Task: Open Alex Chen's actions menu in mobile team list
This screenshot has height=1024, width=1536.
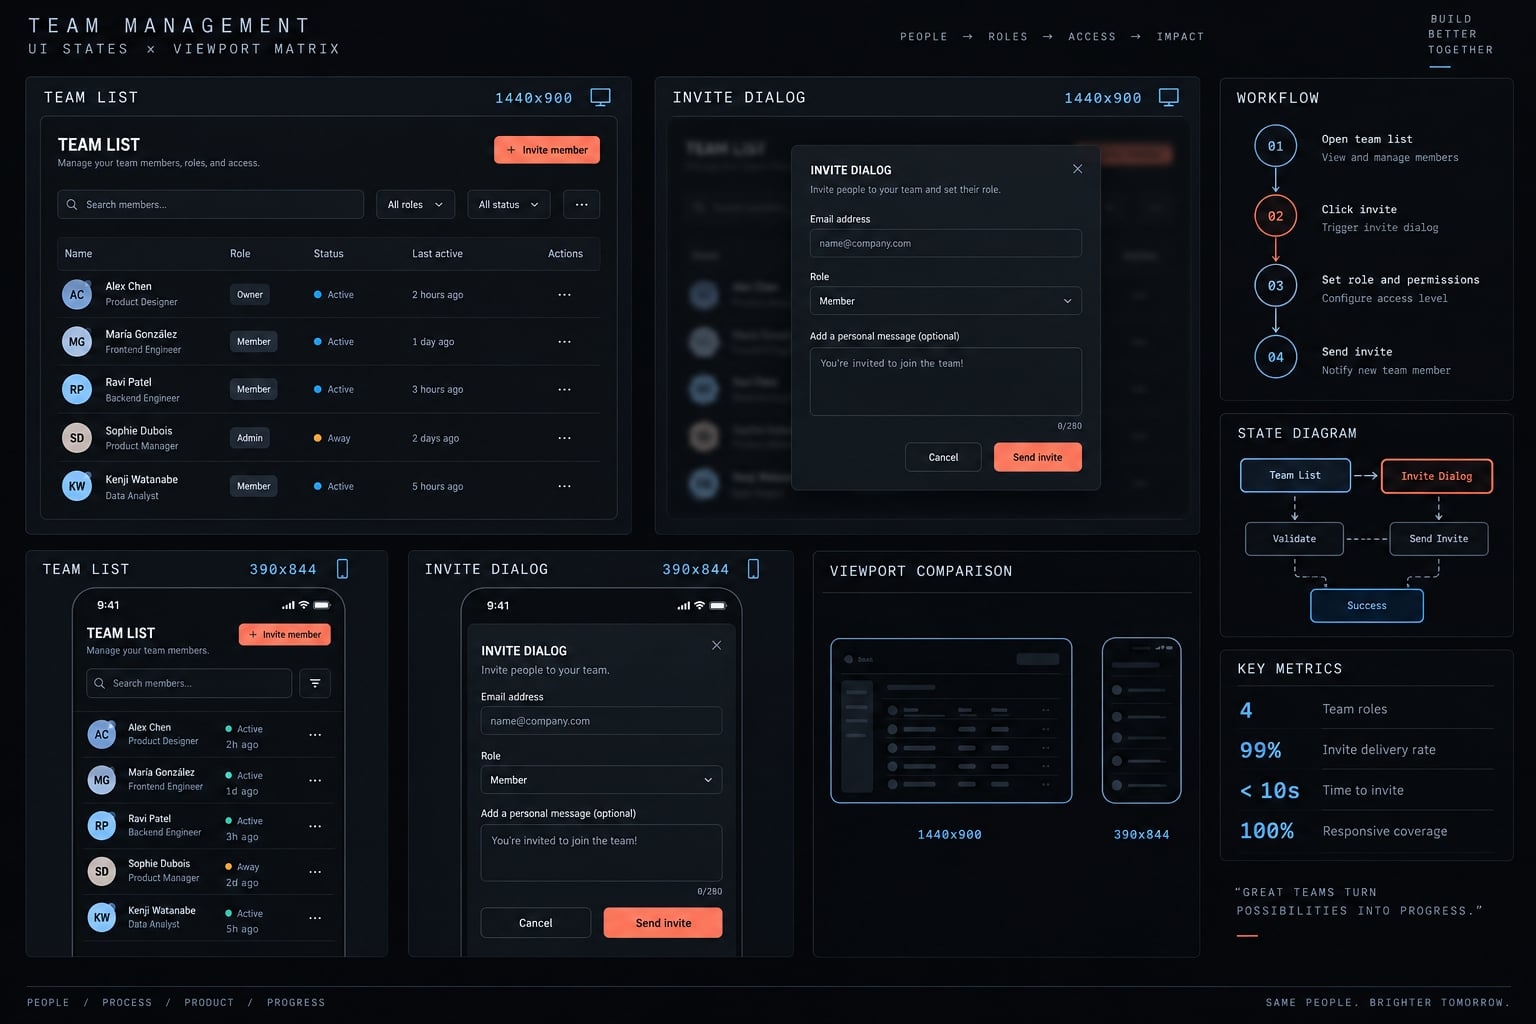Action: 315,735
